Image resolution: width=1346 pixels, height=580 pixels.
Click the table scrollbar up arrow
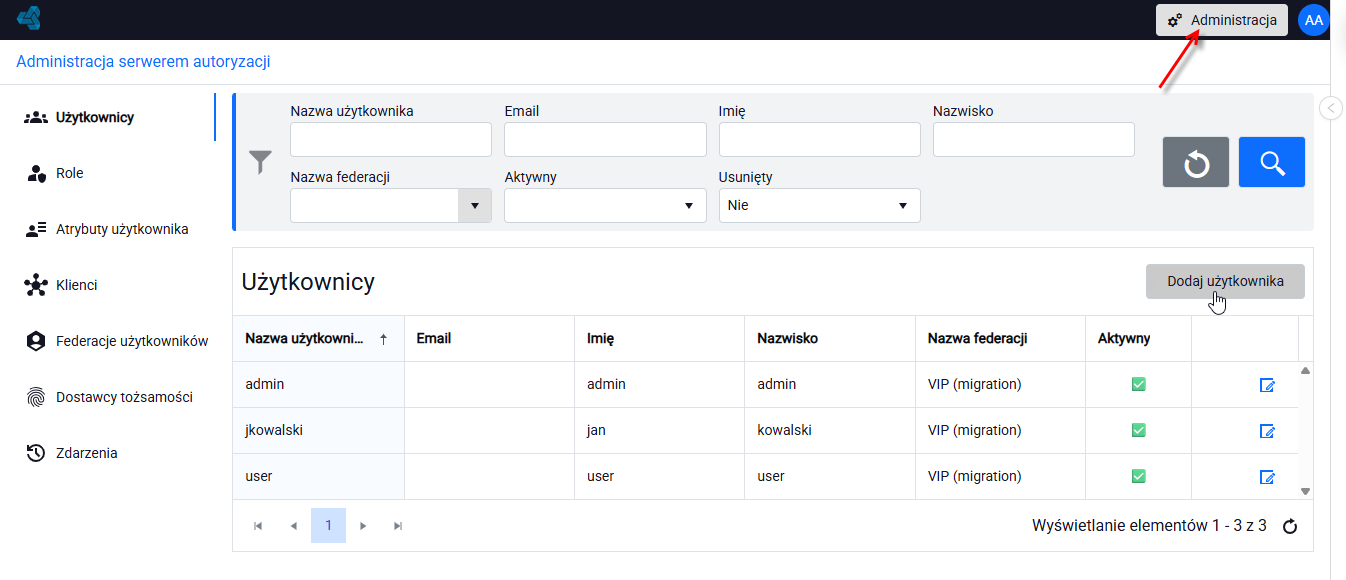tap(1305, 371)
